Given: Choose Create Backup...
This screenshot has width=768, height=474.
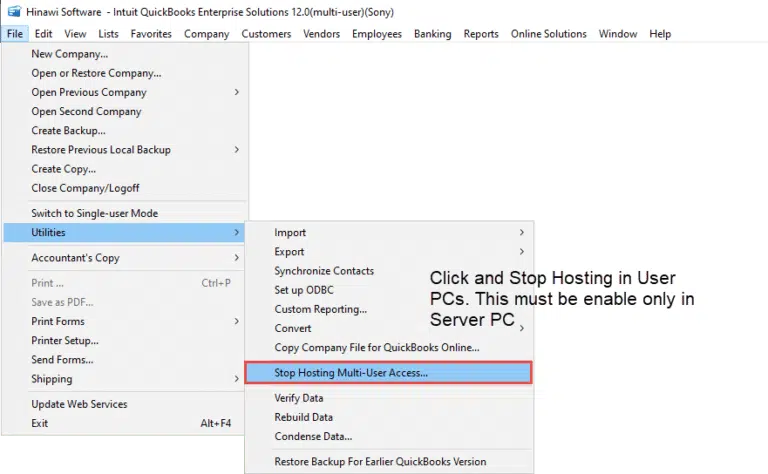Looking at the screenshot, I should point(124,130).
